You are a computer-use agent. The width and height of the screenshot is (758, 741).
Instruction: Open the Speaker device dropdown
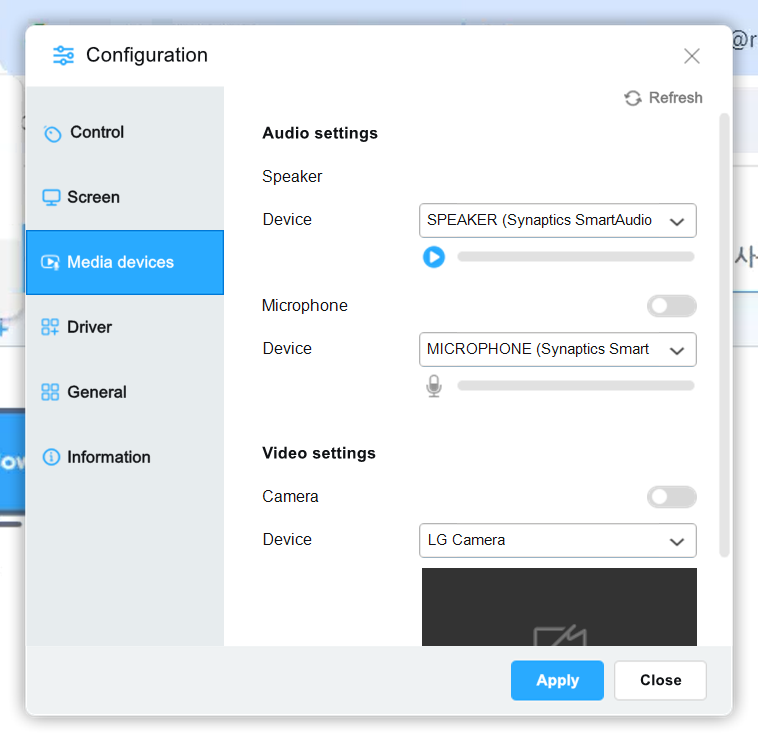click(557, 220)
